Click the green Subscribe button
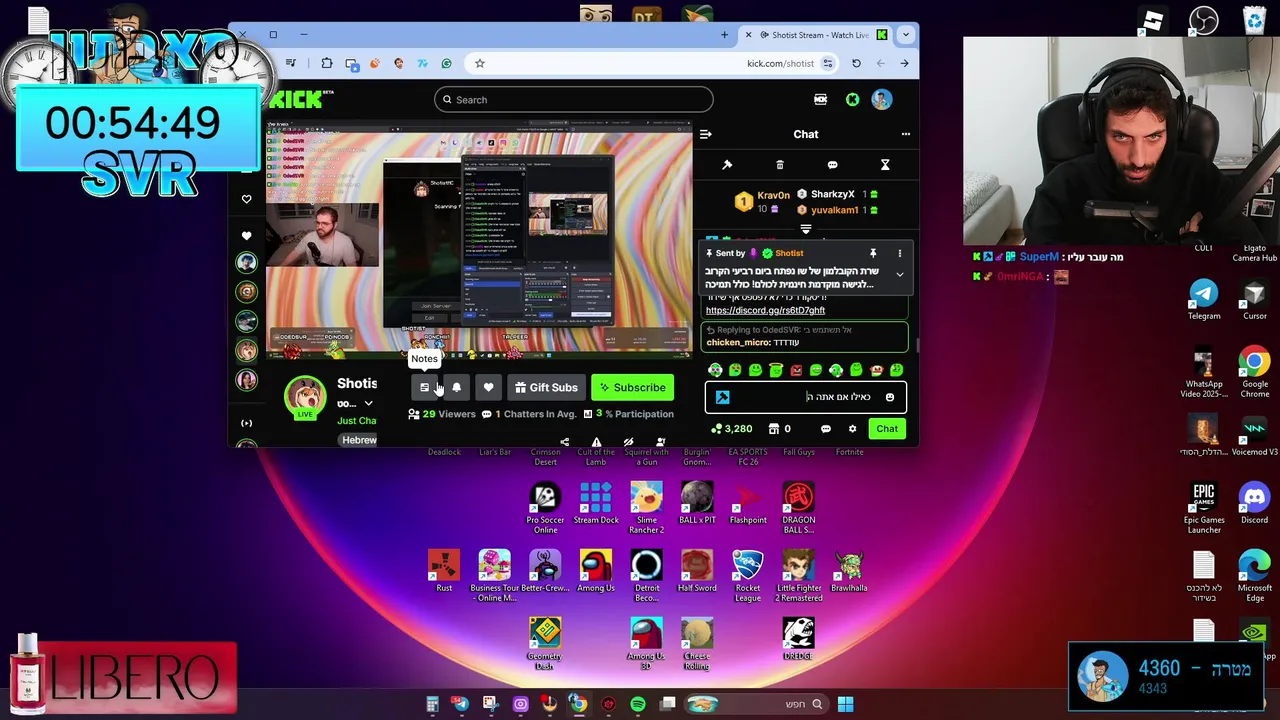 632,388
